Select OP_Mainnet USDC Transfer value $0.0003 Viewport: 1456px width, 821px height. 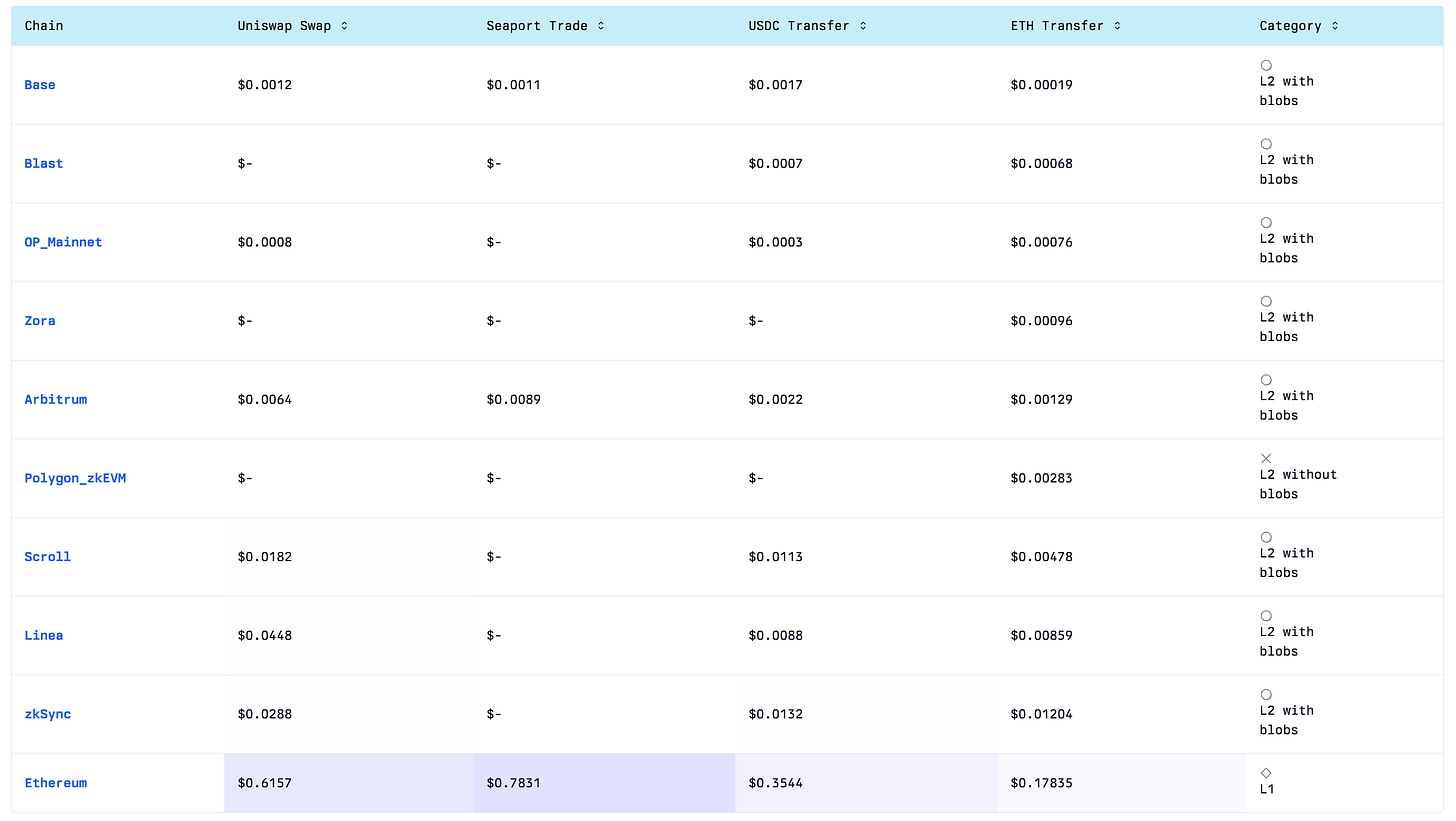pos(776,242)
